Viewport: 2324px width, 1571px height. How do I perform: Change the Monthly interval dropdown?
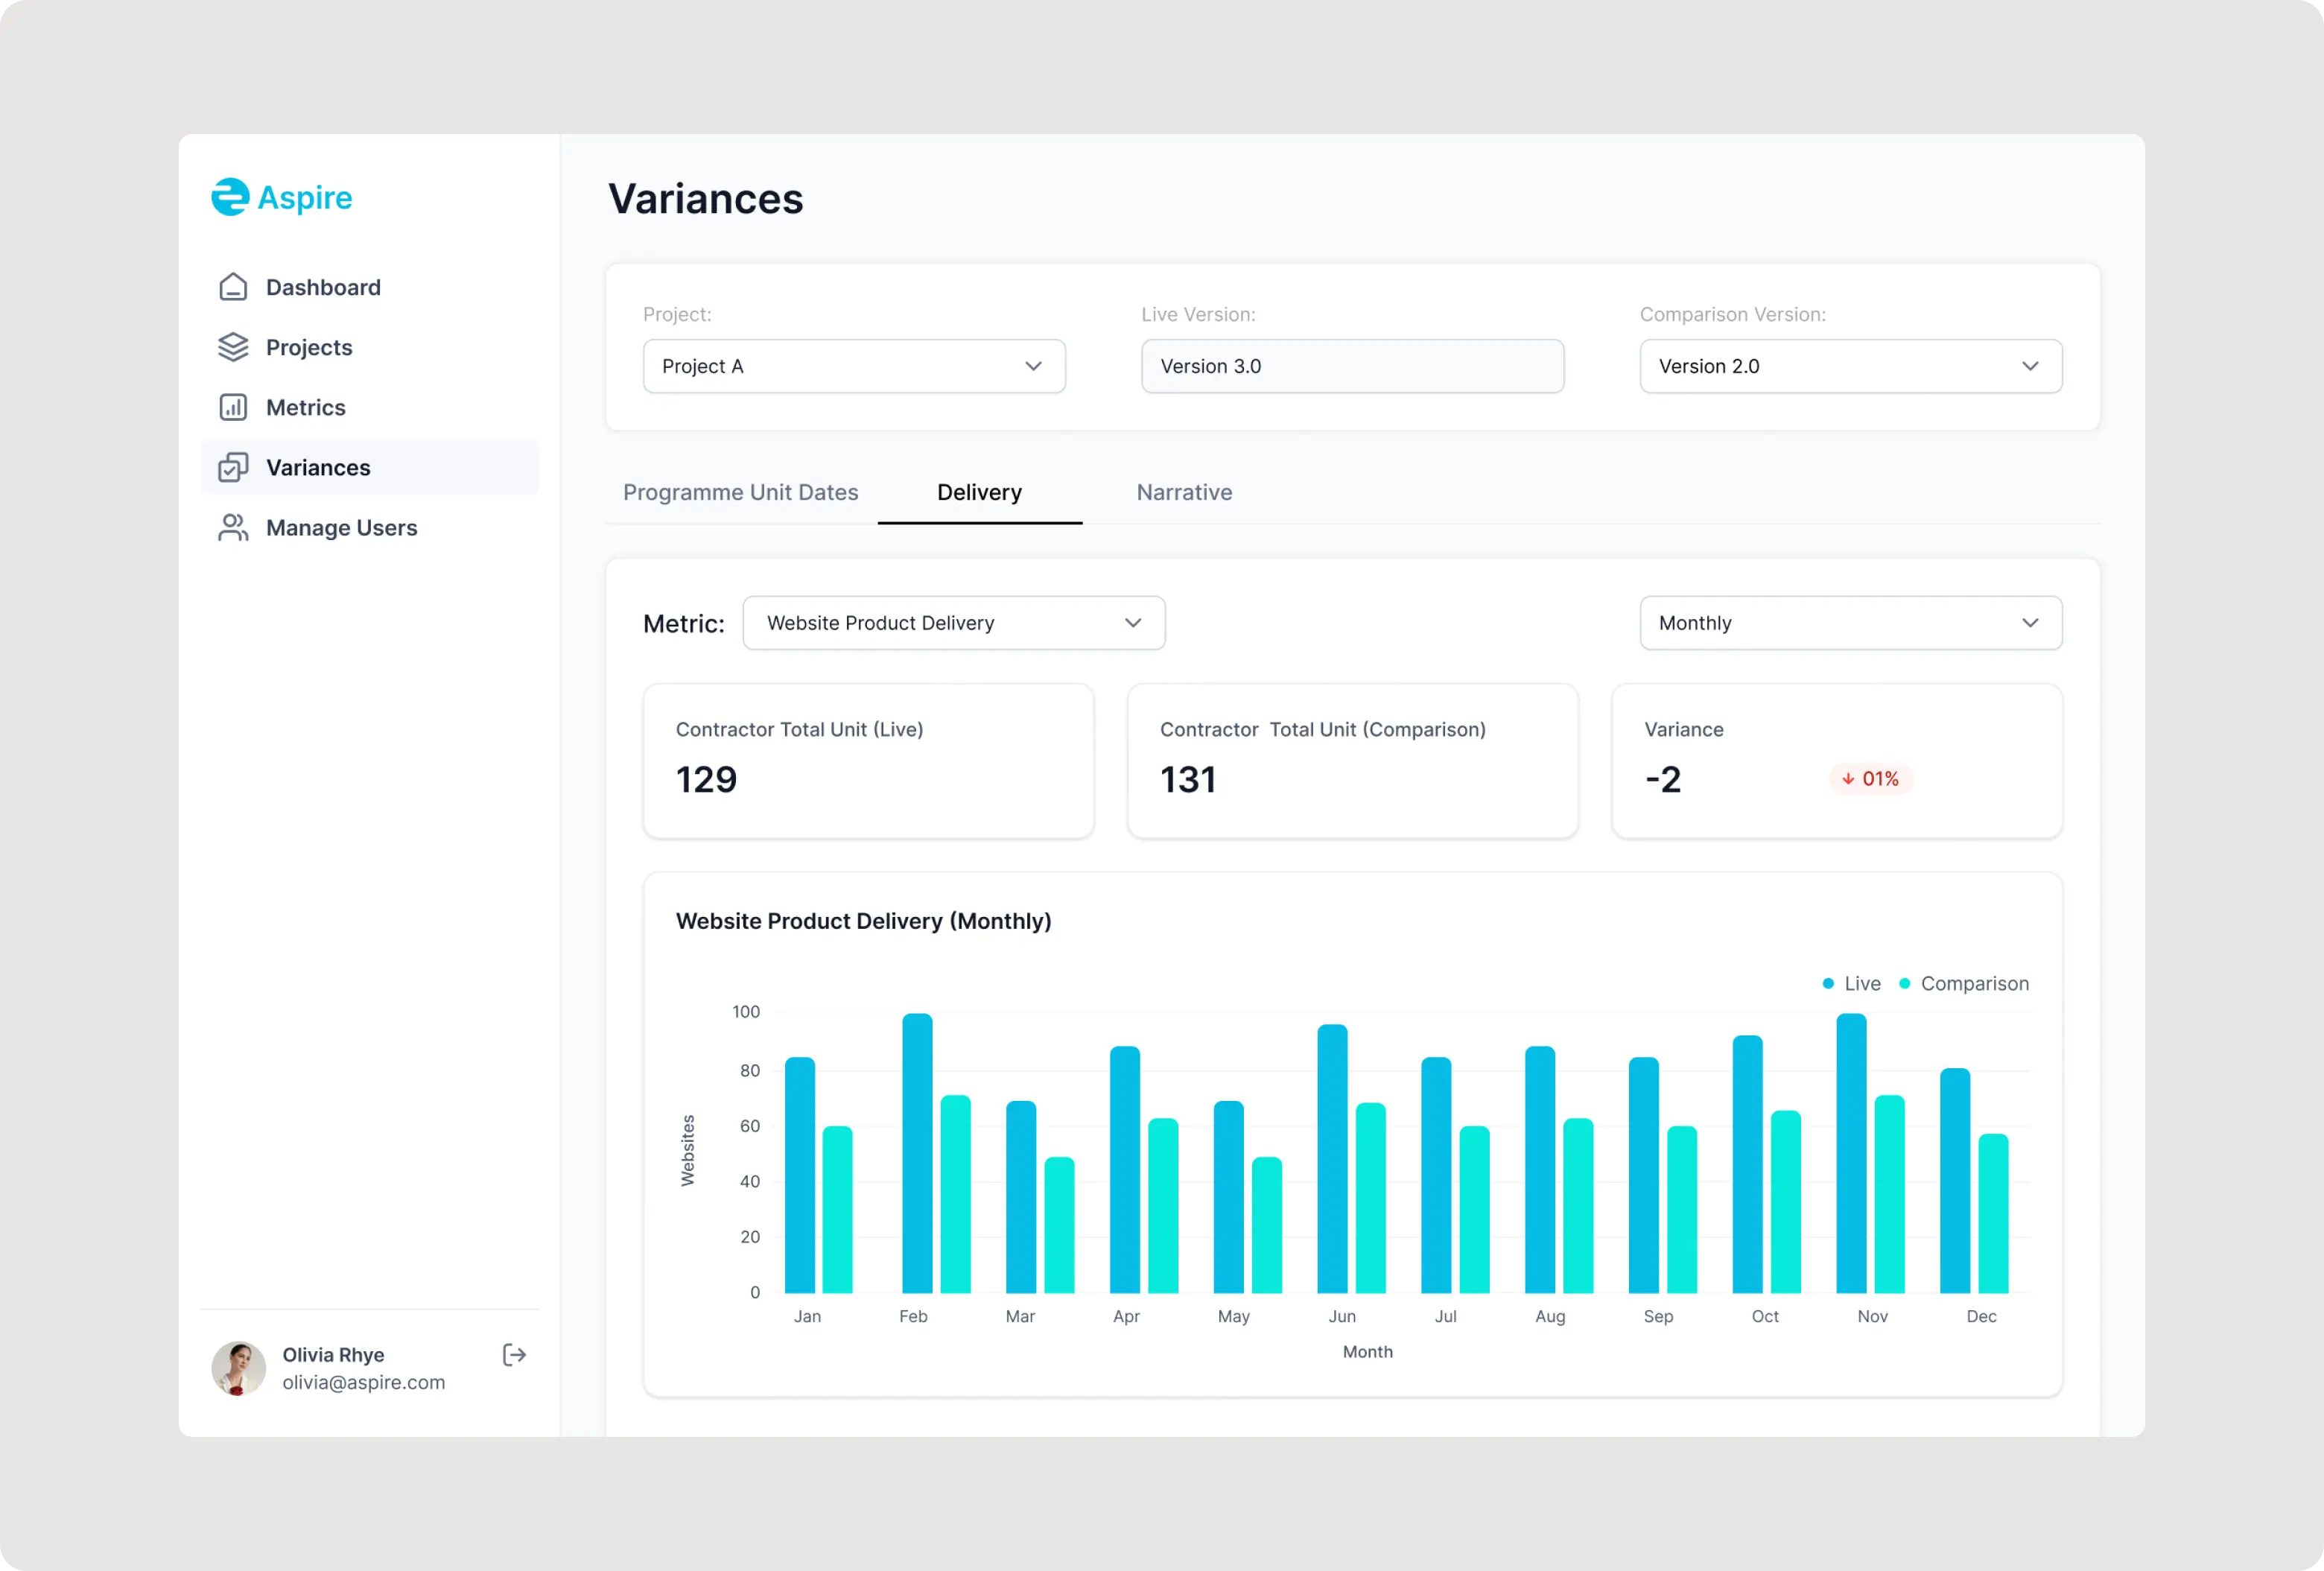point(1850,623)
